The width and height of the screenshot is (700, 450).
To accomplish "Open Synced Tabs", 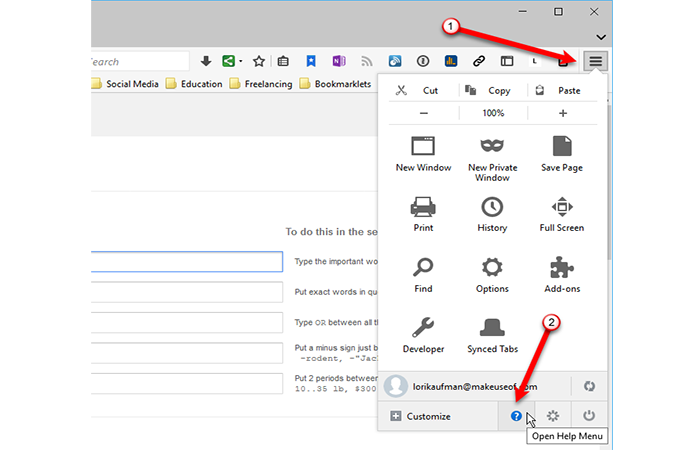I will [492, 335].
